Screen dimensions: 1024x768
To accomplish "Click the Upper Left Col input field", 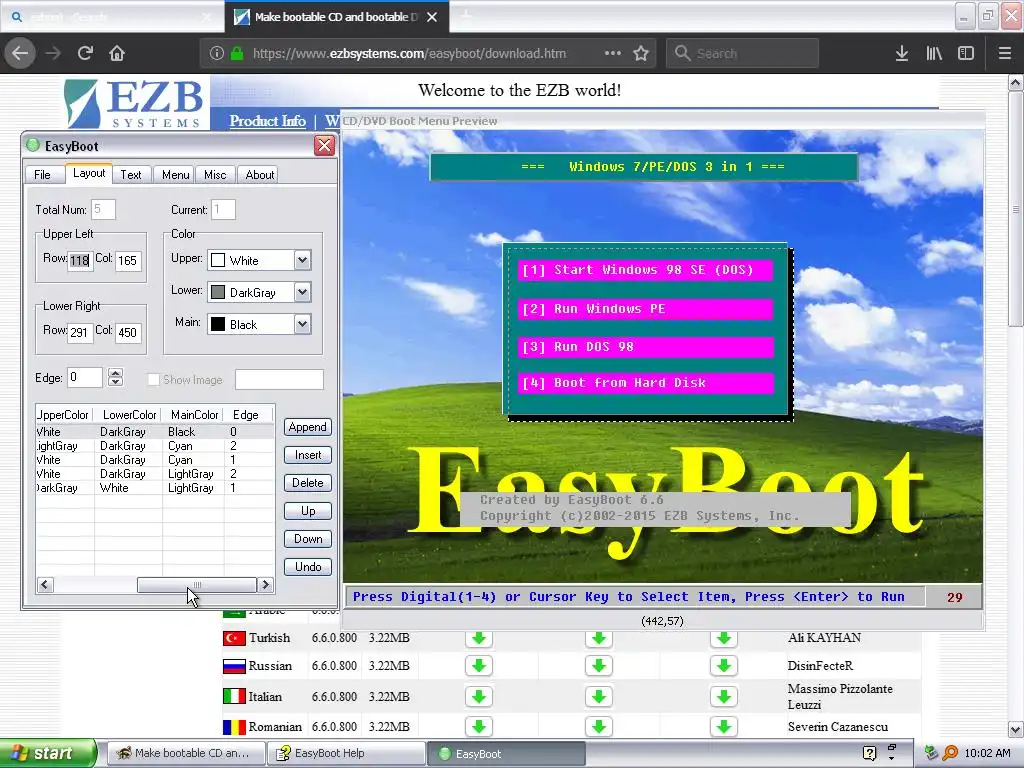I will coord(128,261).
